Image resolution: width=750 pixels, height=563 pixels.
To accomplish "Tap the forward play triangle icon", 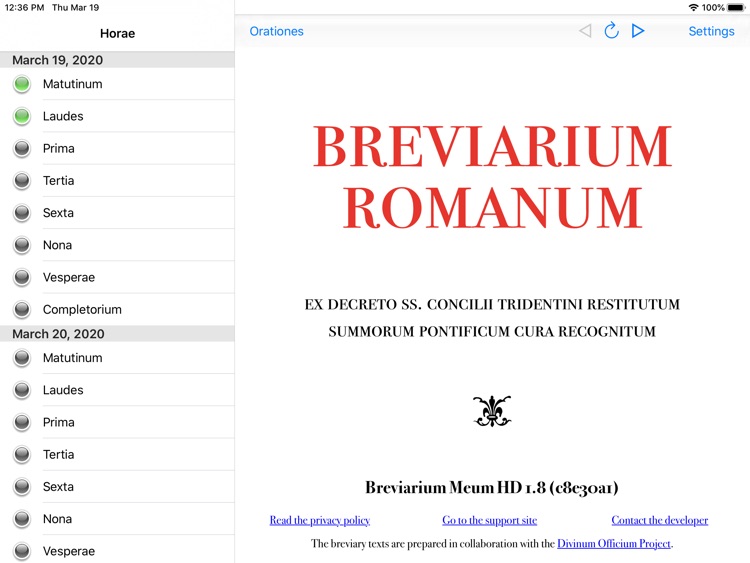I will coord(638,31).
